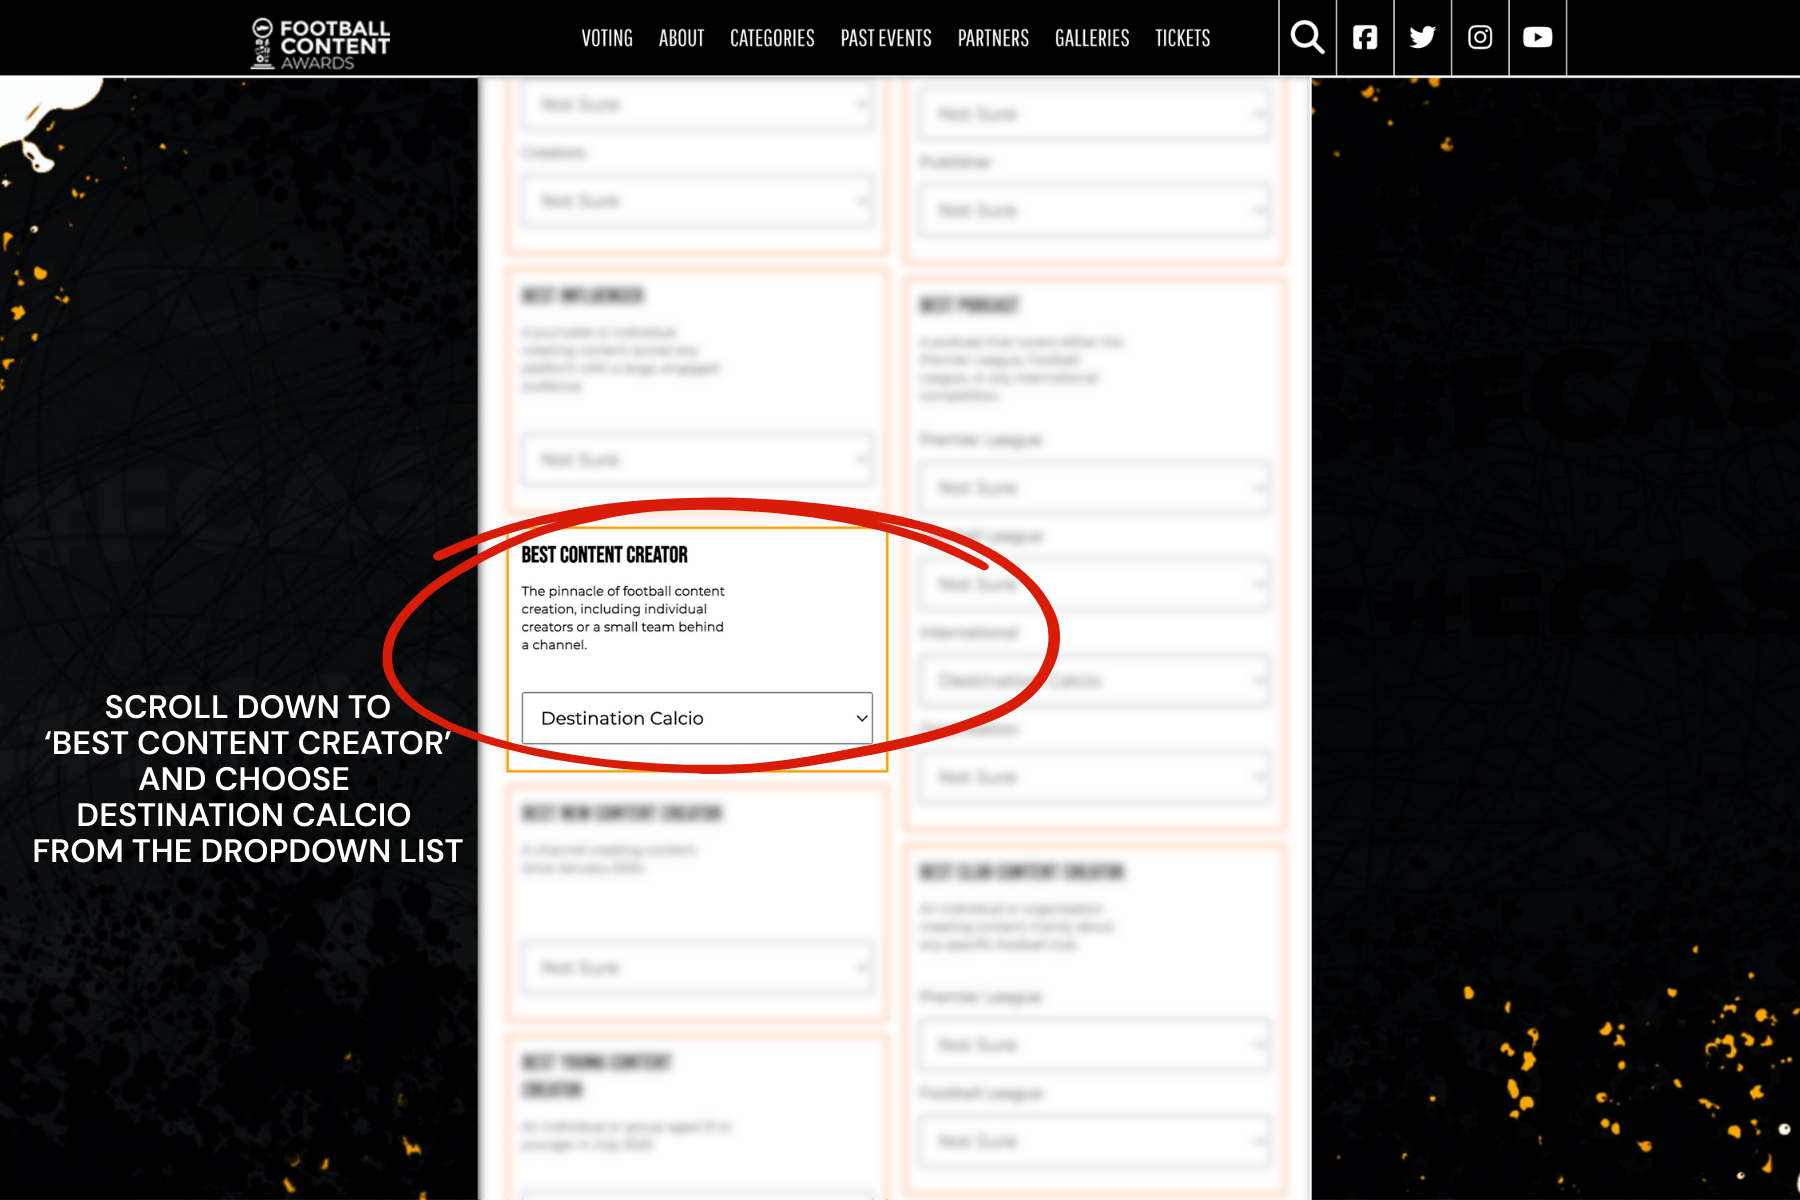Click the Football Content Awards logo
This screenshot has width=1800, height=1200.
pyautogui.click(x=320, y=44)
